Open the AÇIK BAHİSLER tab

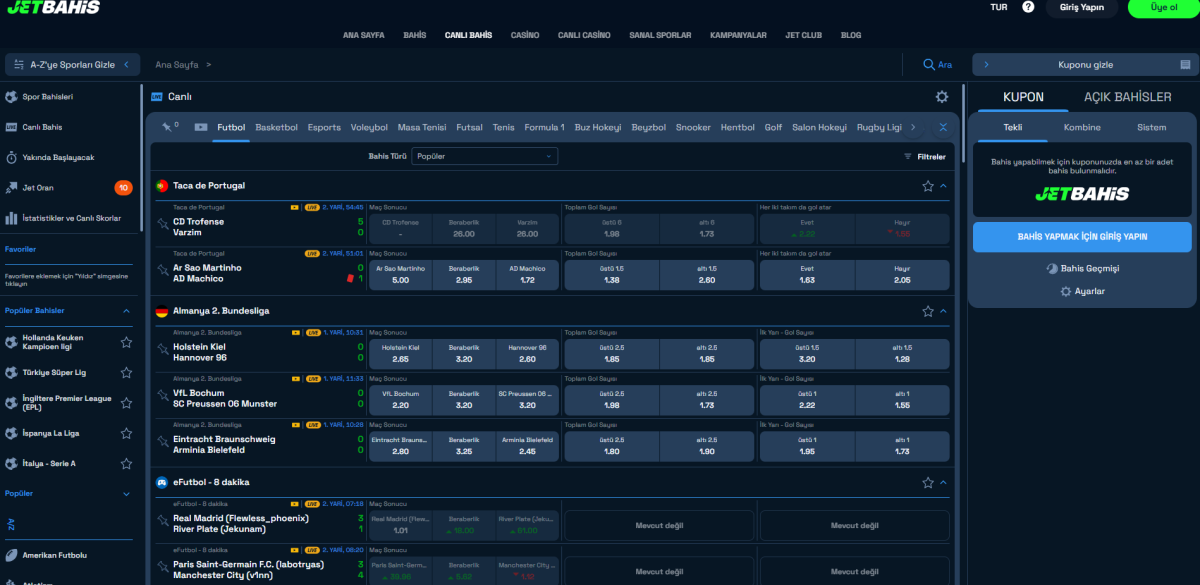point(1127,97)
